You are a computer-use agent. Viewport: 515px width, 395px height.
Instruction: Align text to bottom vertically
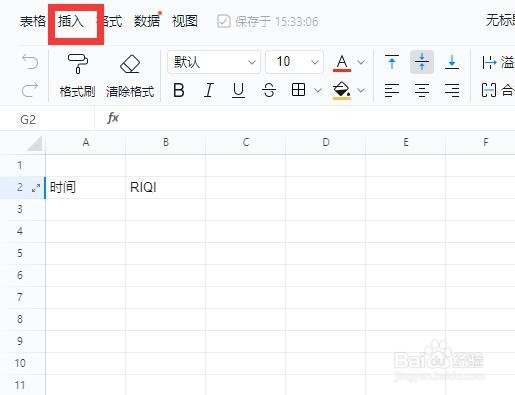point(452,62)
